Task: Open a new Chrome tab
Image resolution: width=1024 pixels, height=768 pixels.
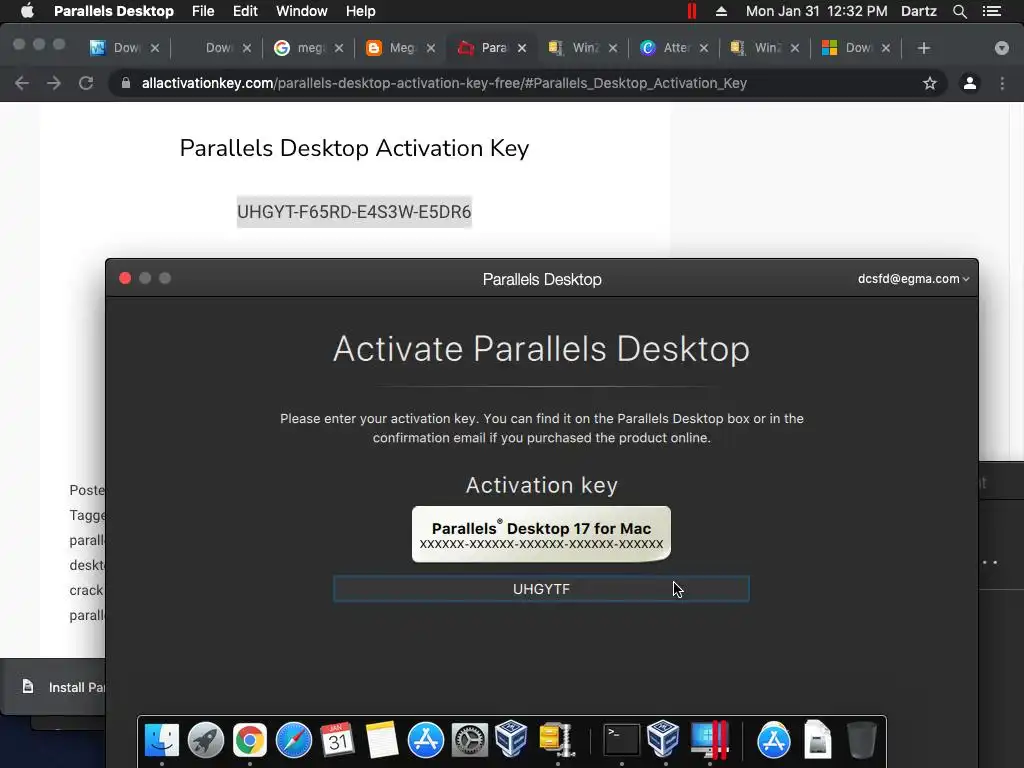Action: [923, 48]
